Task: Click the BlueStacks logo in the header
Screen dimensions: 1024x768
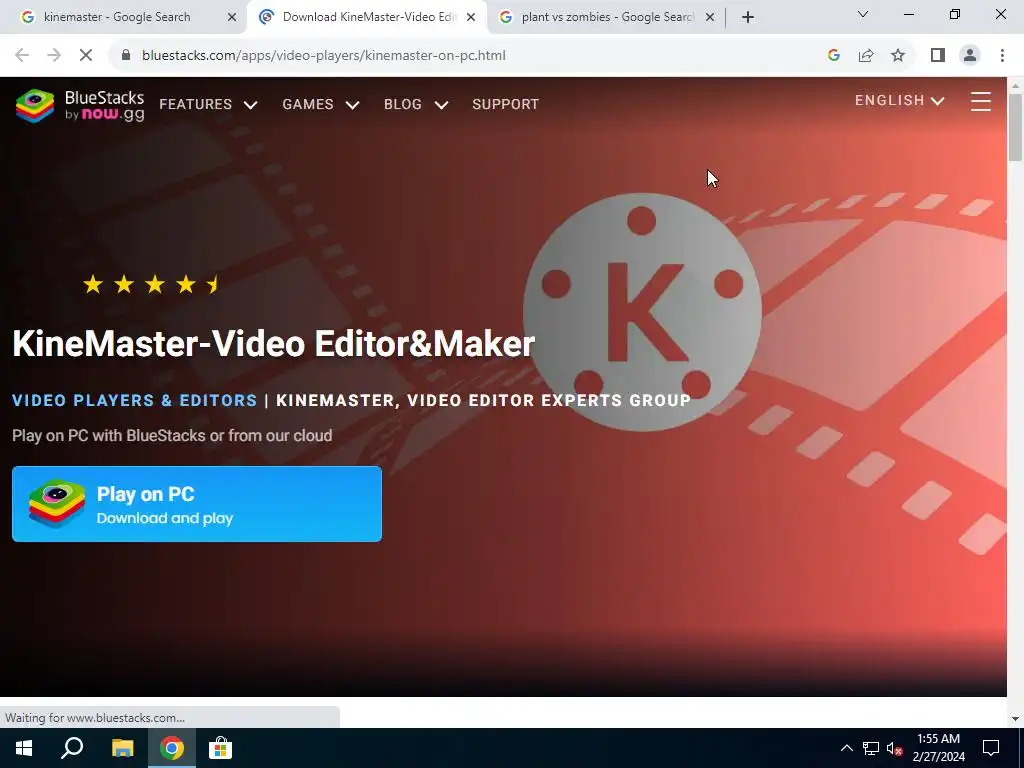Action: point(80,105)
